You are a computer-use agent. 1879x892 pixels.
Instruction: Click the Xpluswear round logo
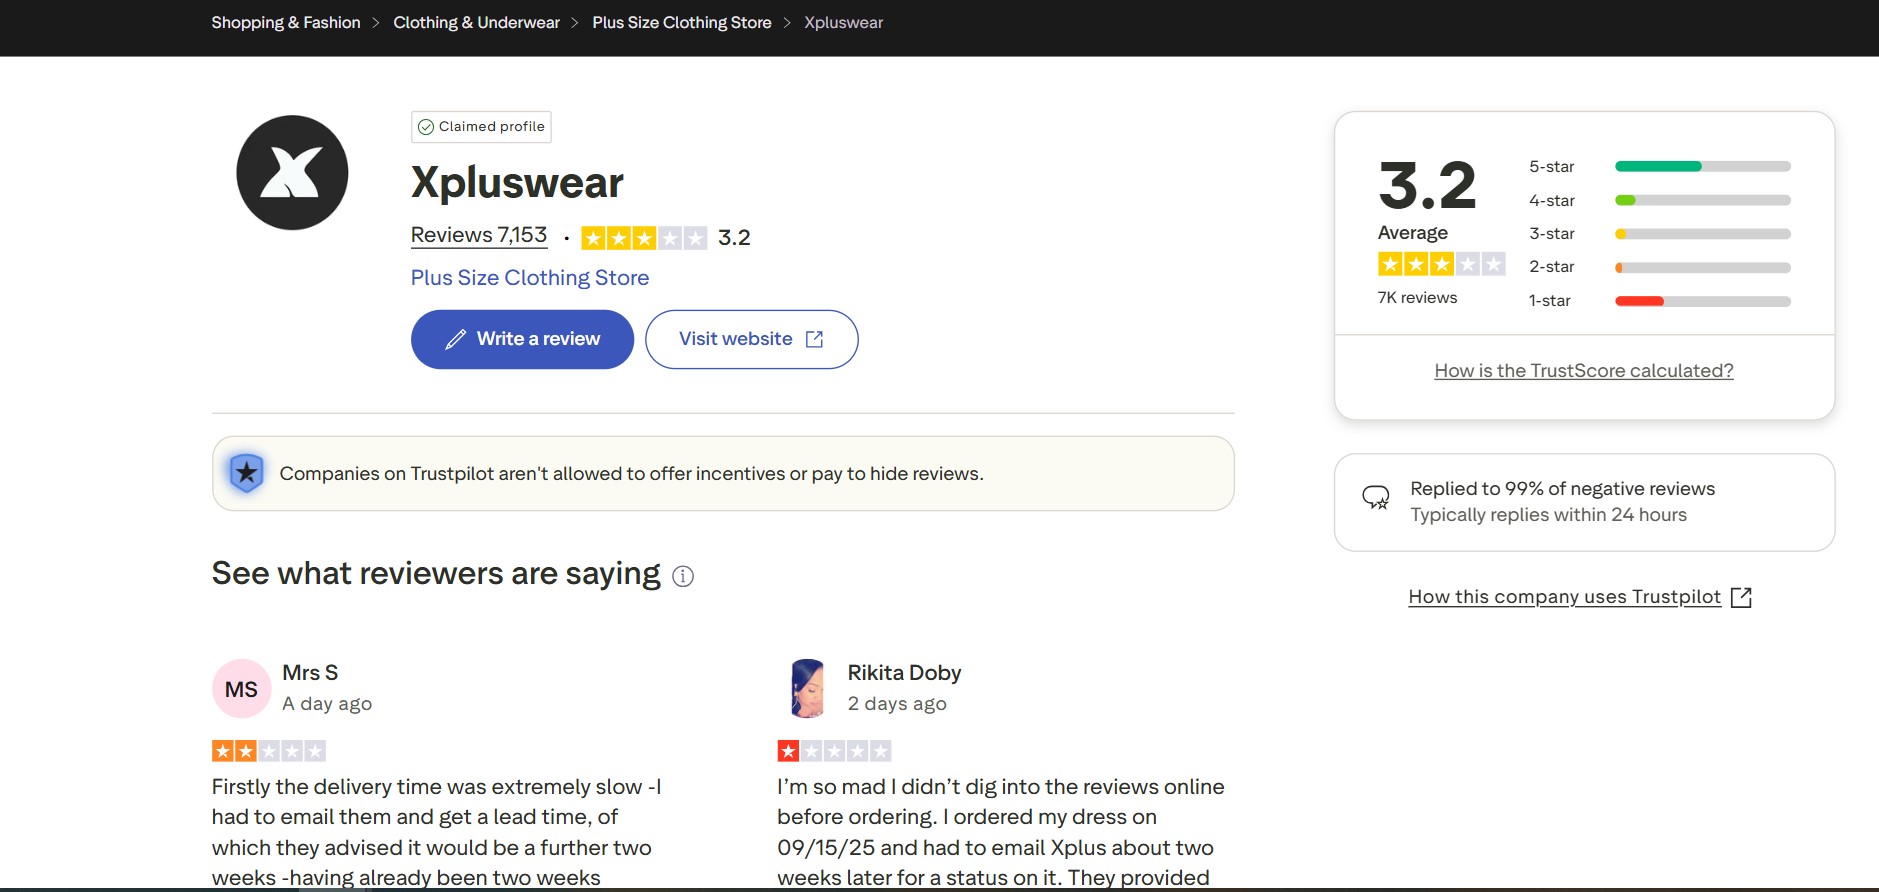(292, 173)
